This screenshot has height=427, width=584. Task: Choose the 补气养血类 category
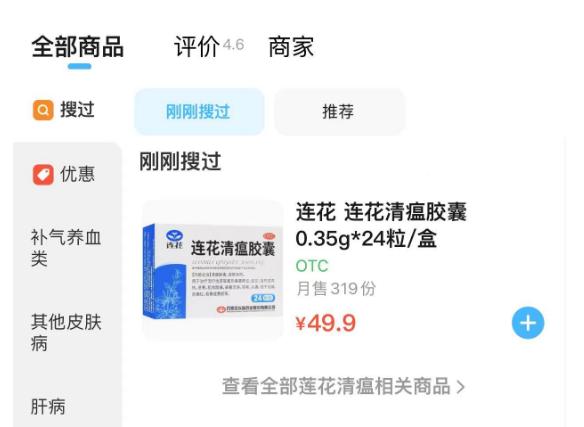click(66, 248)
